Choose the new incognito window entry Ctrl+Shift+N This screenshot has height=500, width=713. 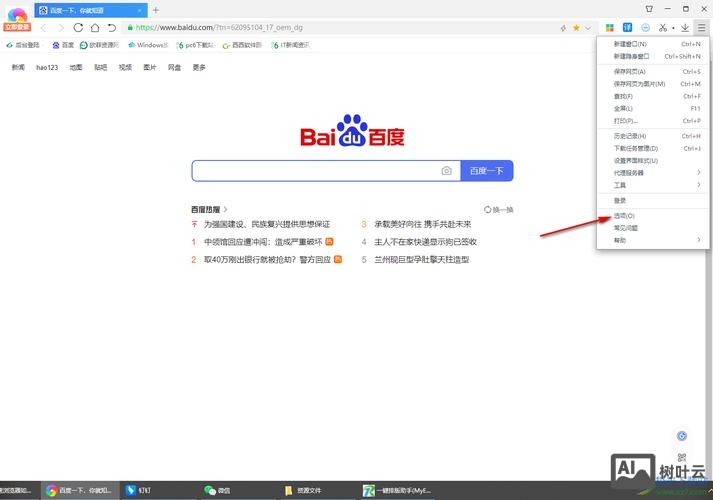point(653,56)
